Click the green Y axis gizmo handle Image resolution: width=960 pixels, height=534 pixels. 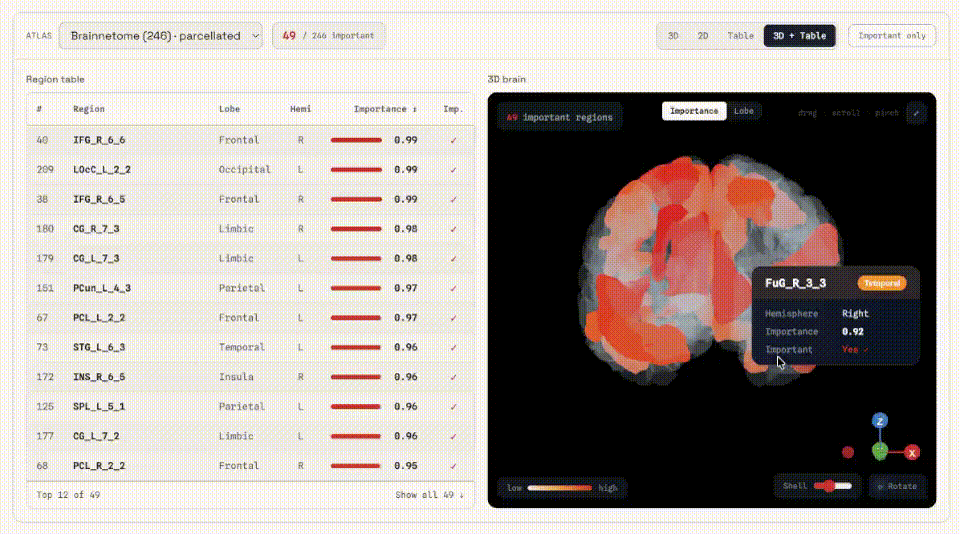(x=880, y=452)
